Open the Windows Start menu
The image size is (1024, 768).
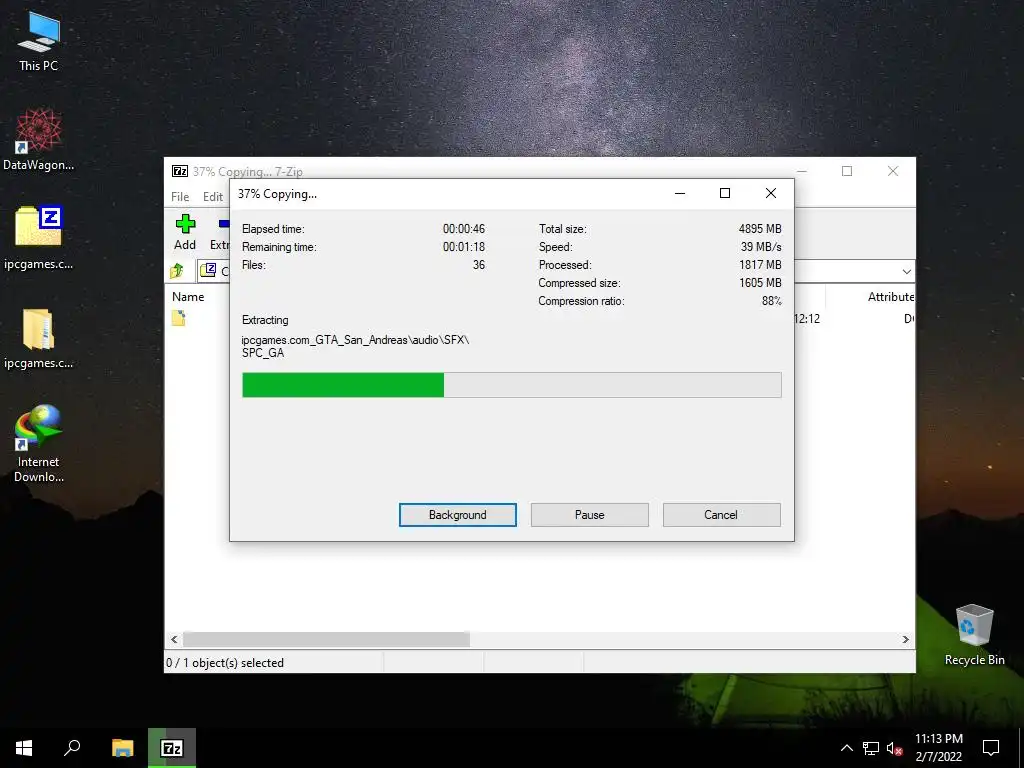(x=24, y=748)
